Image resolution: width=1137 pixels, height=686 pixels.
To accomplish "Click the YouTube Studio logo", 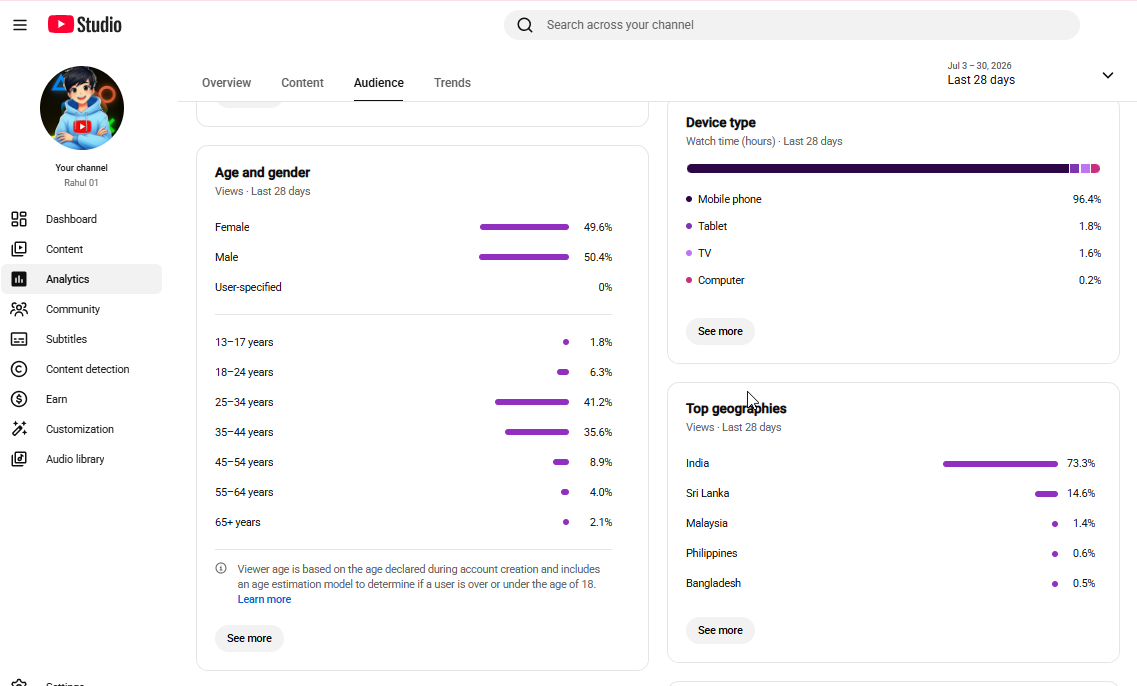I will pyautogui.click(x=85, y=25).
